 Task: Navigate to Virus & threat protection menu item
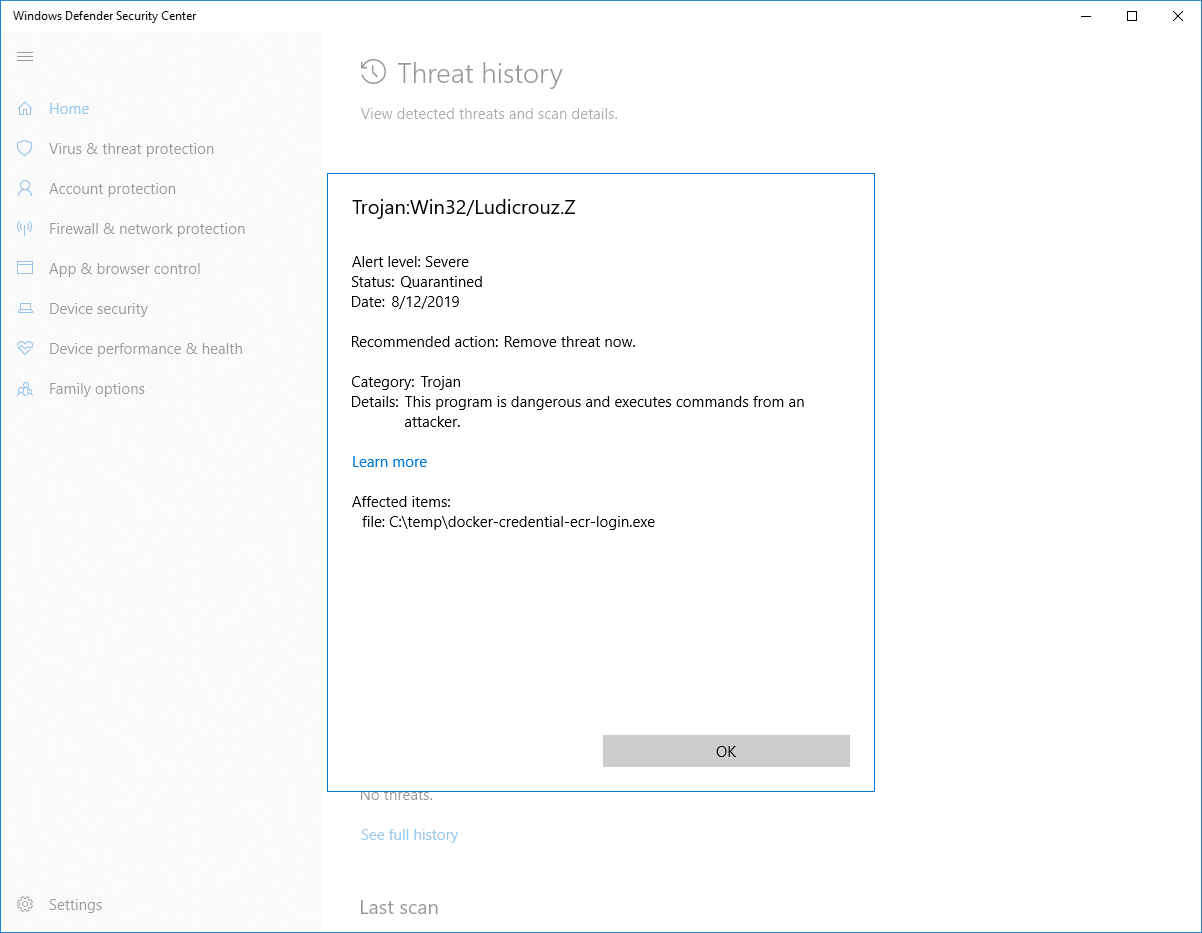coord(131,148)
